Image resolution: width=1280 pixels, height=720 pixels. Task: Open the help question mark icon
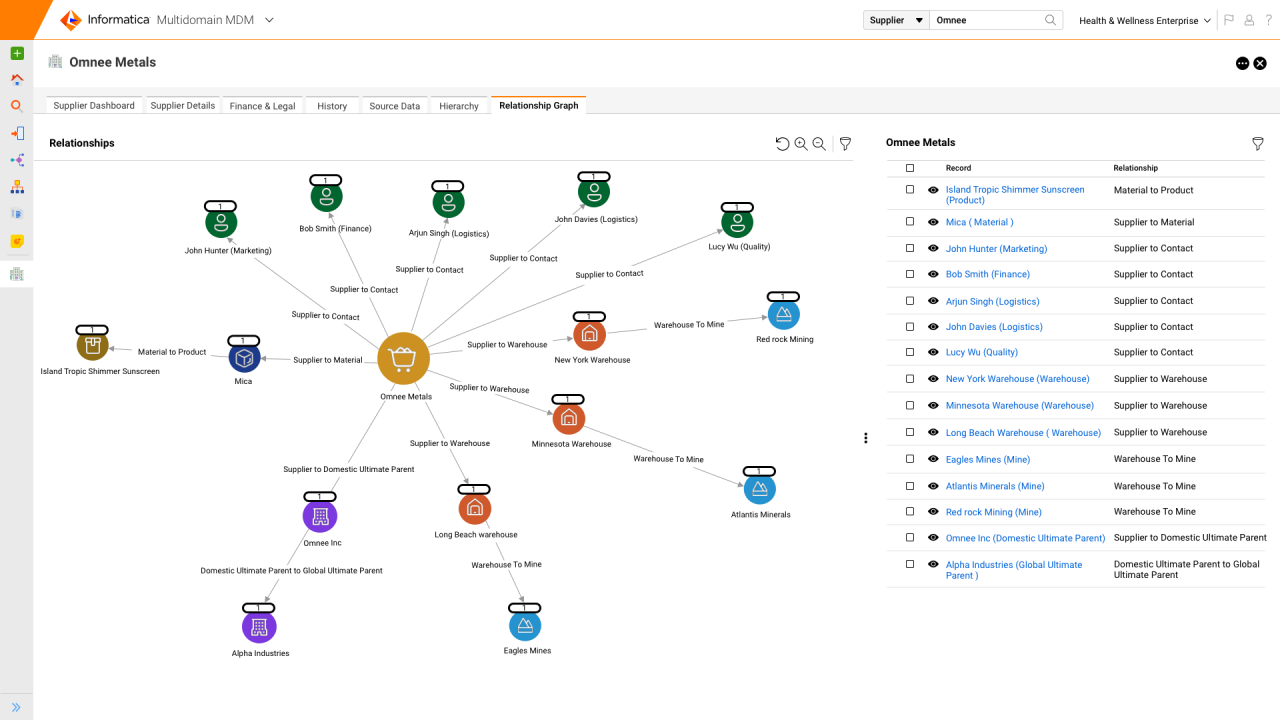(x=1268, y=20)
